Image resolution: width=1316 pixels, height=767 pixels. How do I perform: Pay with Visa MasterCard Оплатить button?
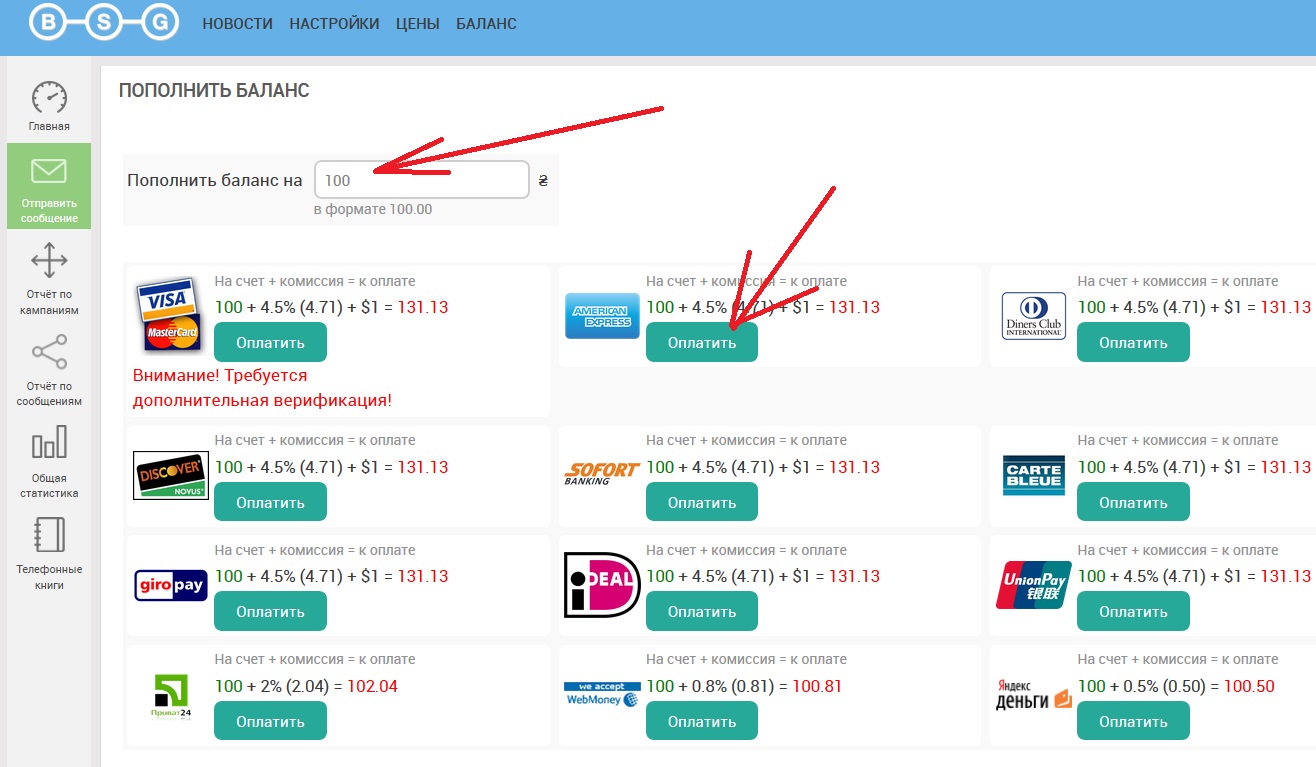click(x=270, y=342)
